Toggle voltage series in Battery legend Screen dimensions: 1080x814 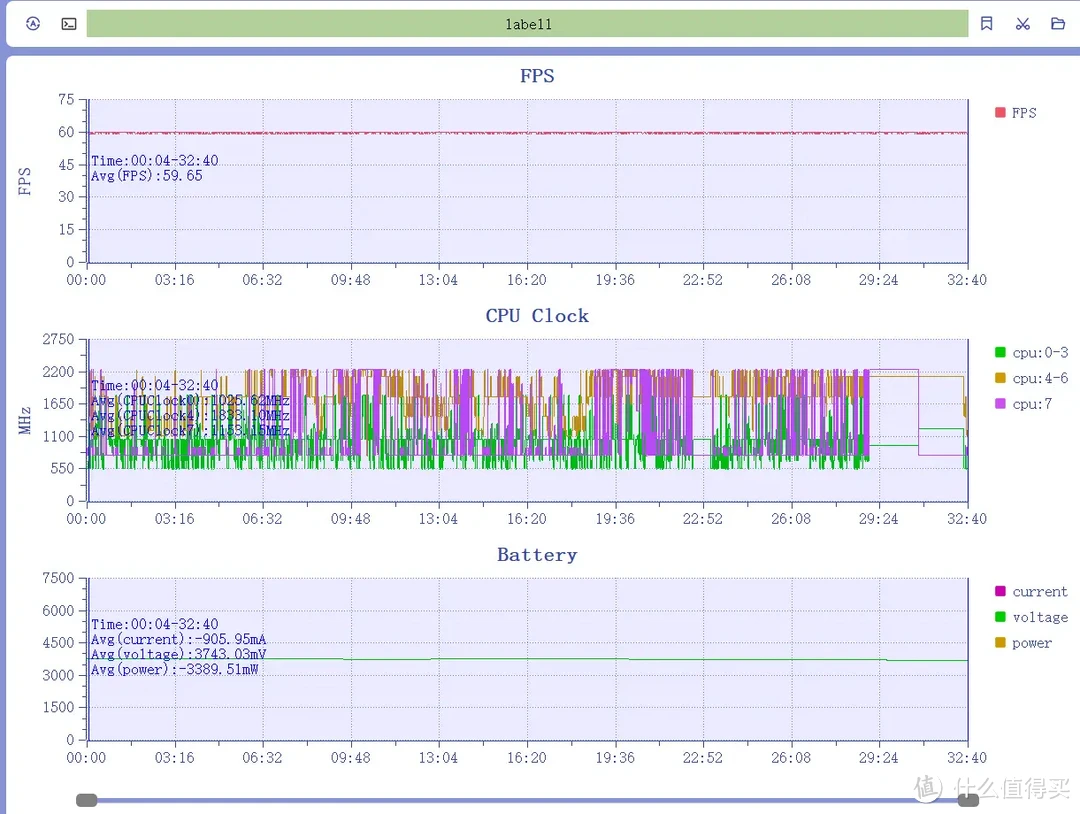click(x=1031, y=617)
